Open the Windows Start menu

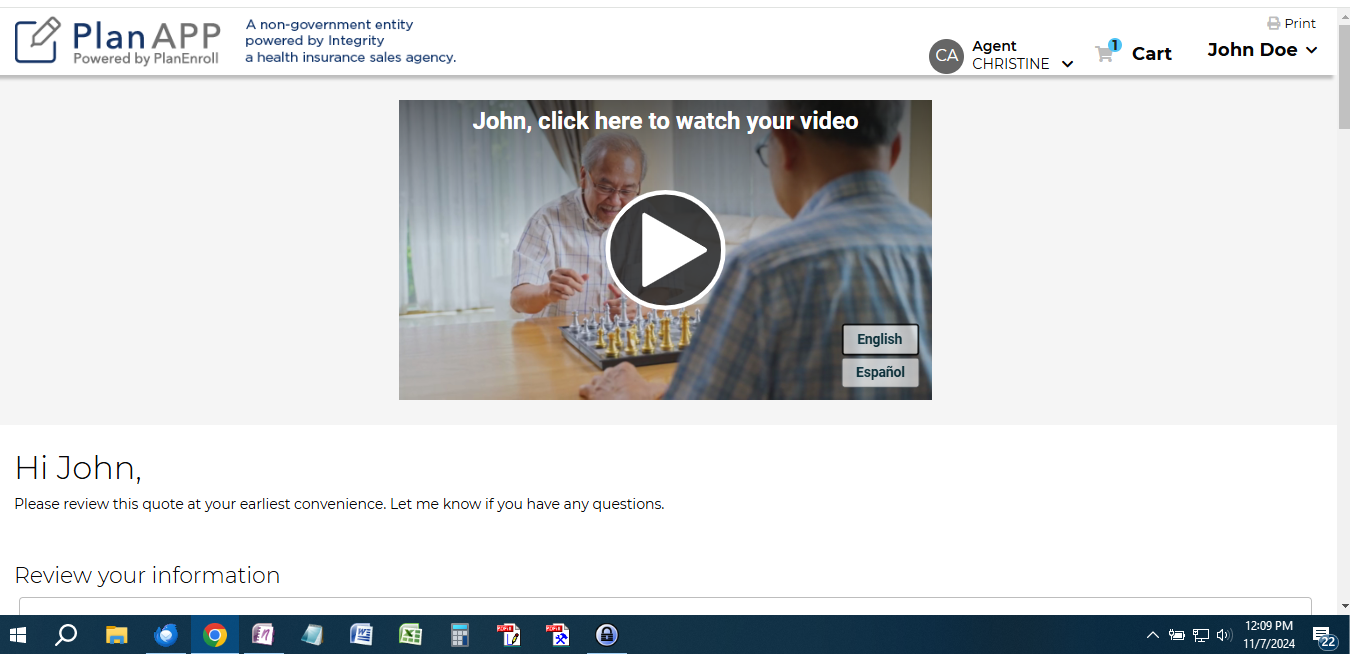tap(18, 635)
